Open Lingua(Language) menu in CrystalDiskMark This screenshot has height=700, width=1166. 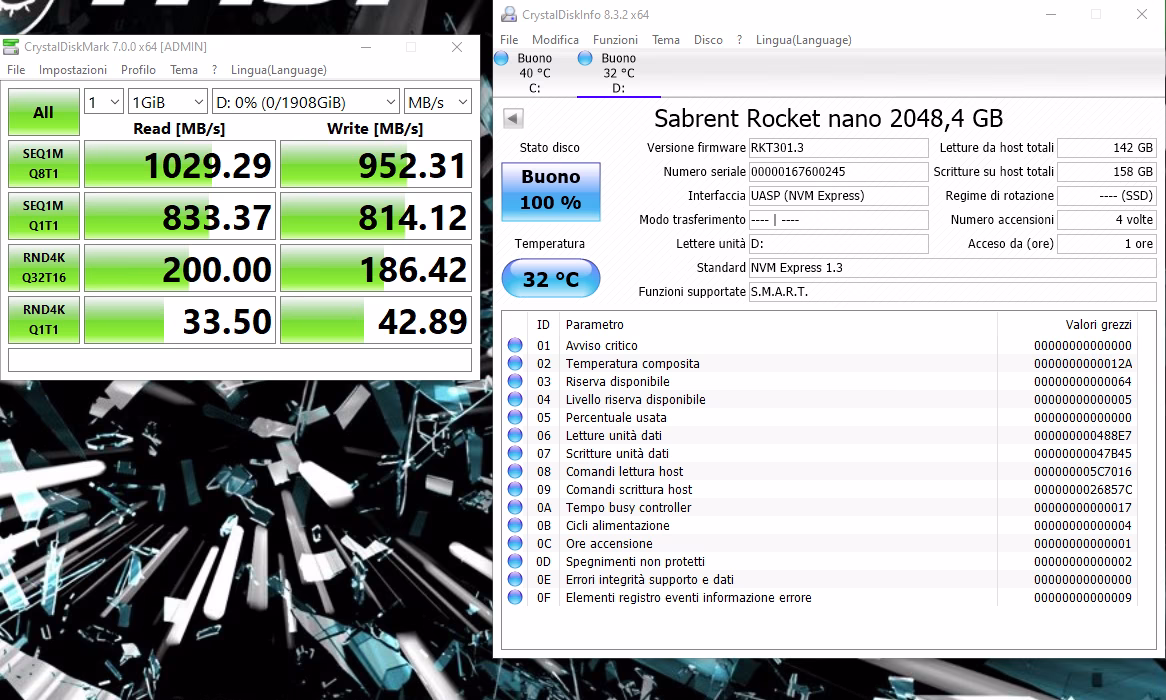279,70
